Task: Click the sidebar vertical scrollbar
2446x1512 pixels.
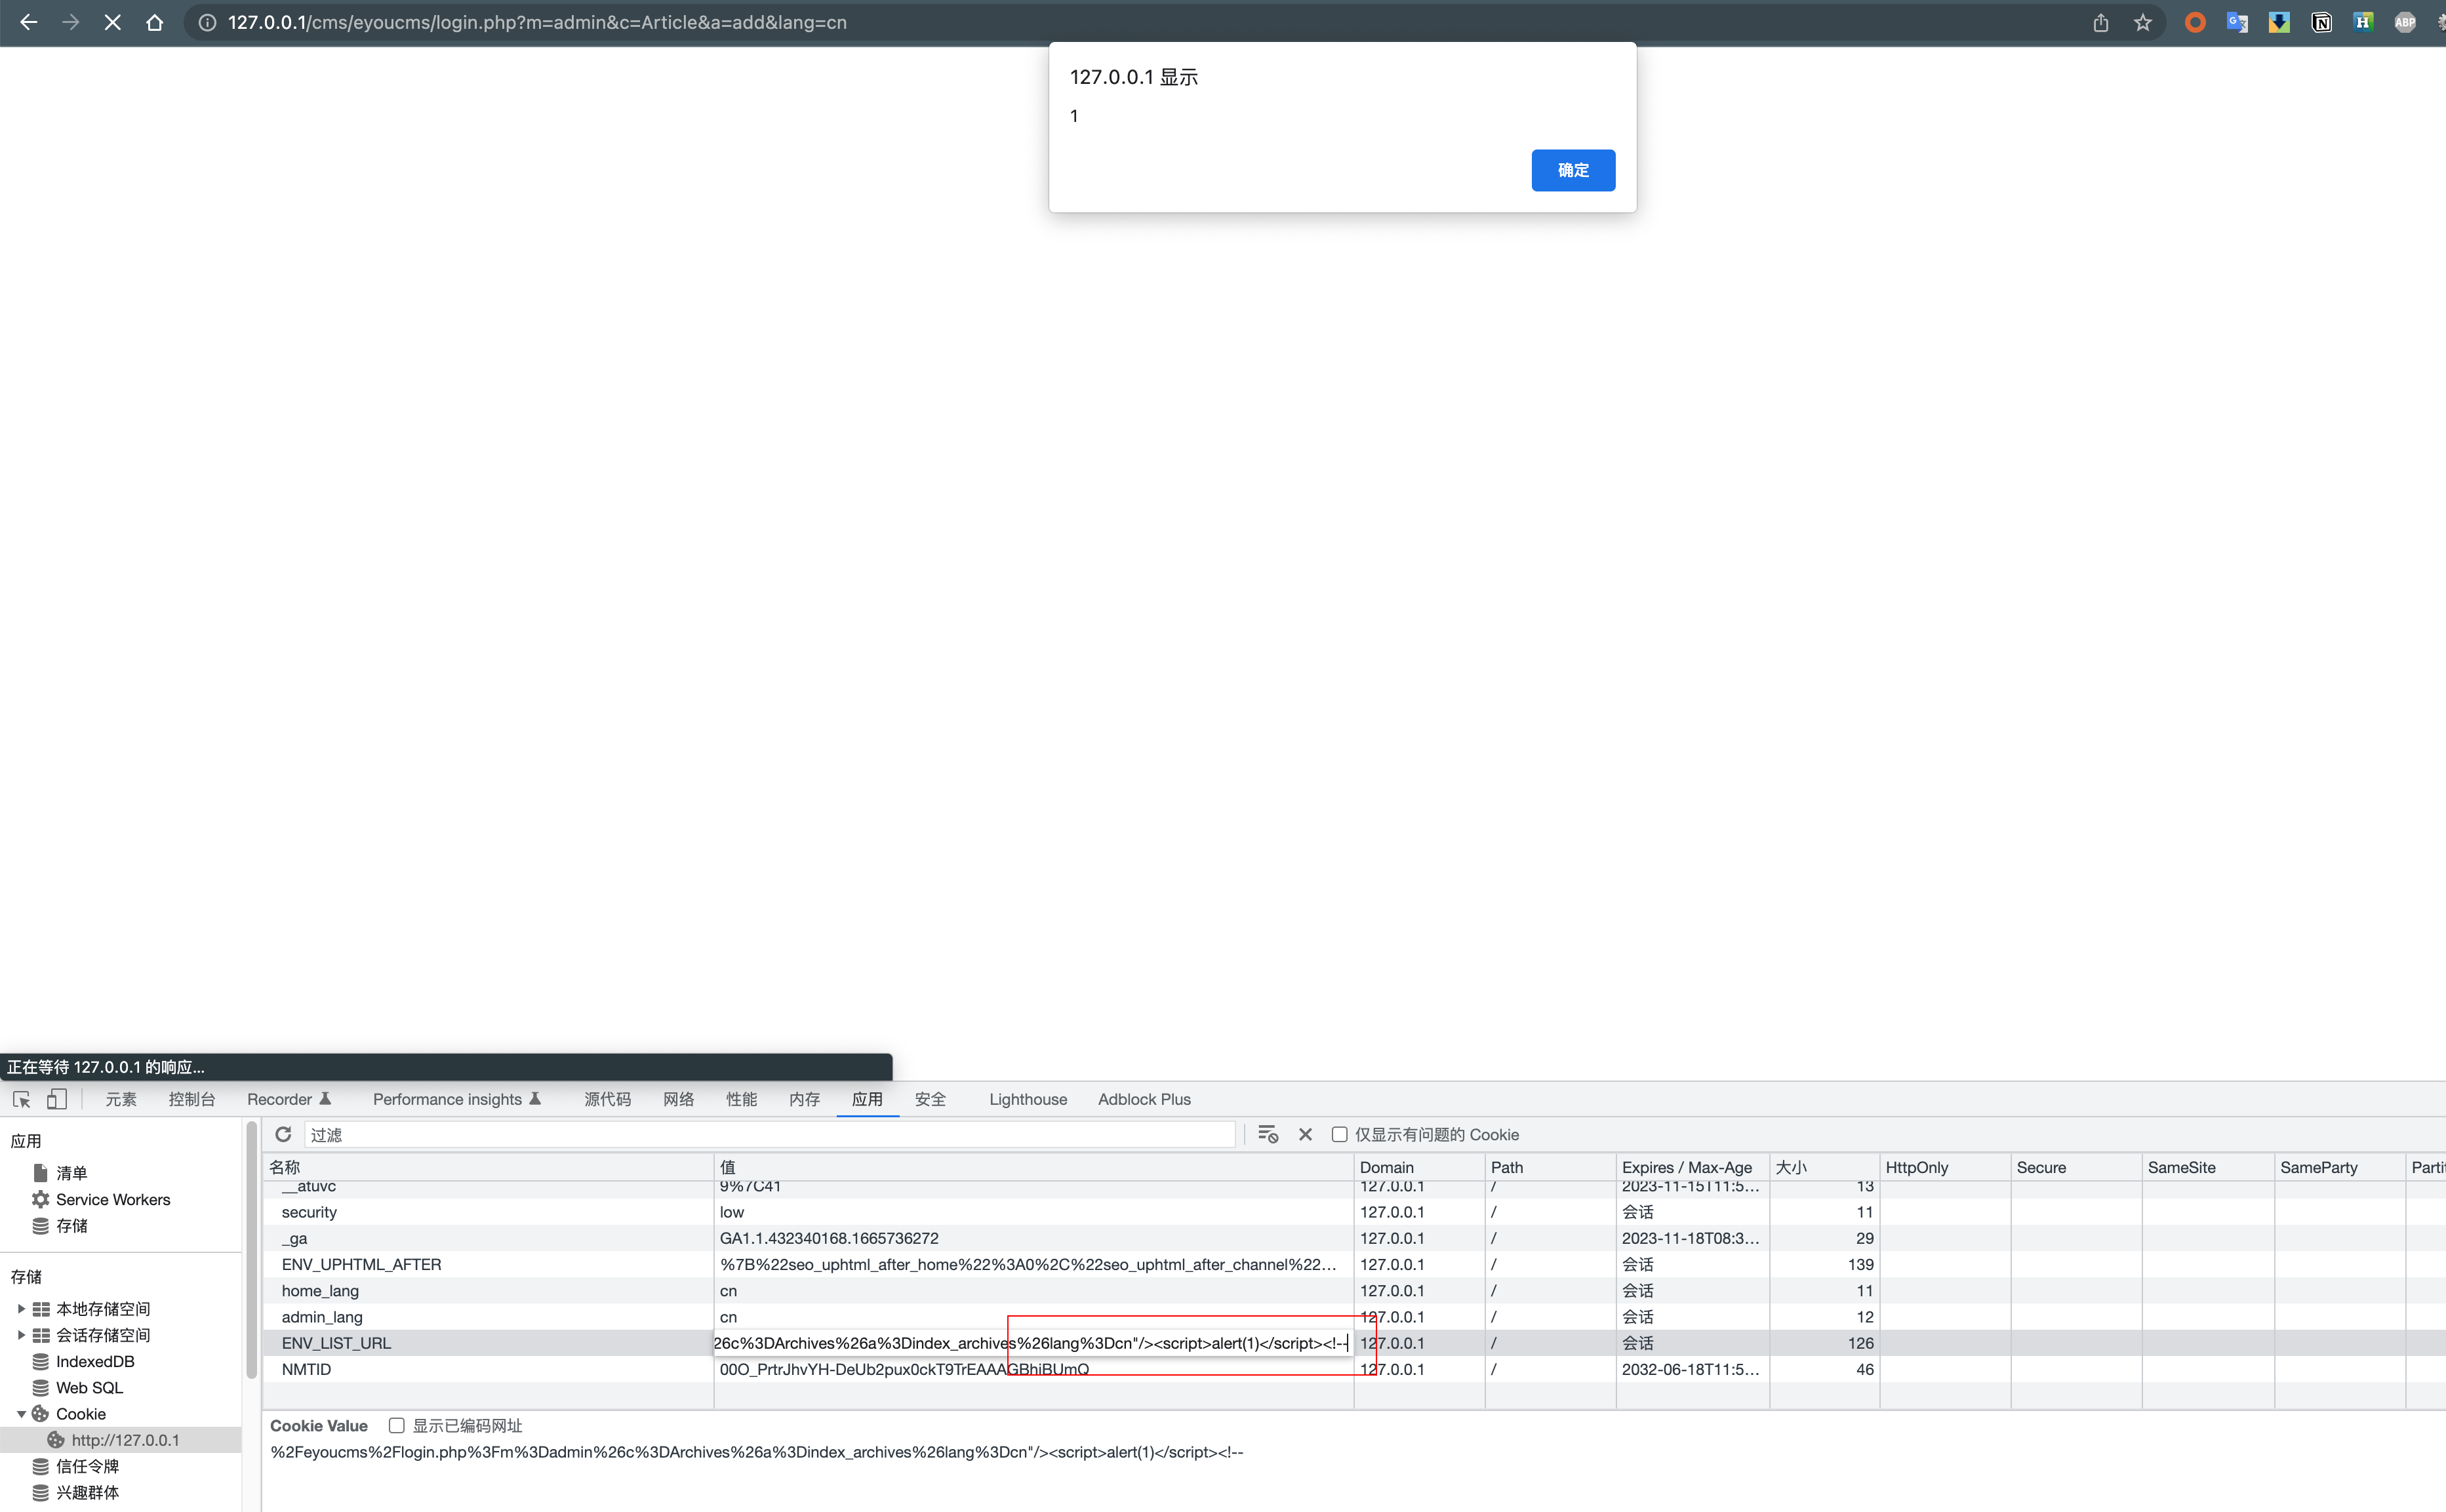Action: (x=251, y=1250)
